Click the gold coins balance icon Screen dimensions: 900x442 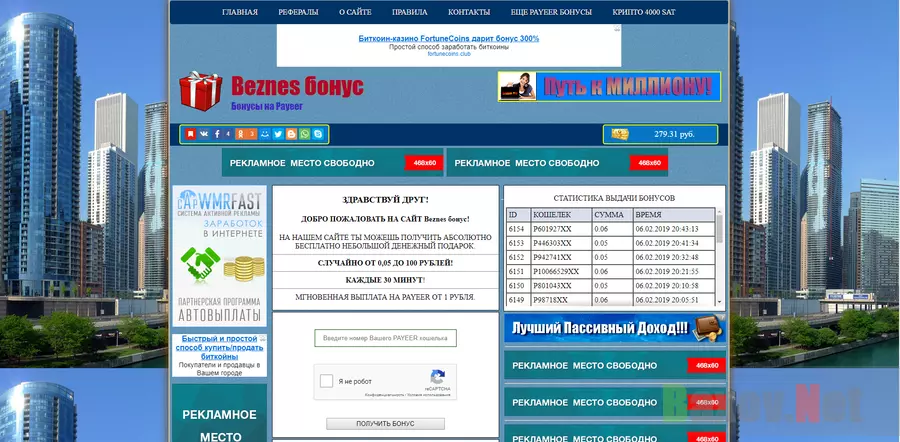(x=620, y=134)
